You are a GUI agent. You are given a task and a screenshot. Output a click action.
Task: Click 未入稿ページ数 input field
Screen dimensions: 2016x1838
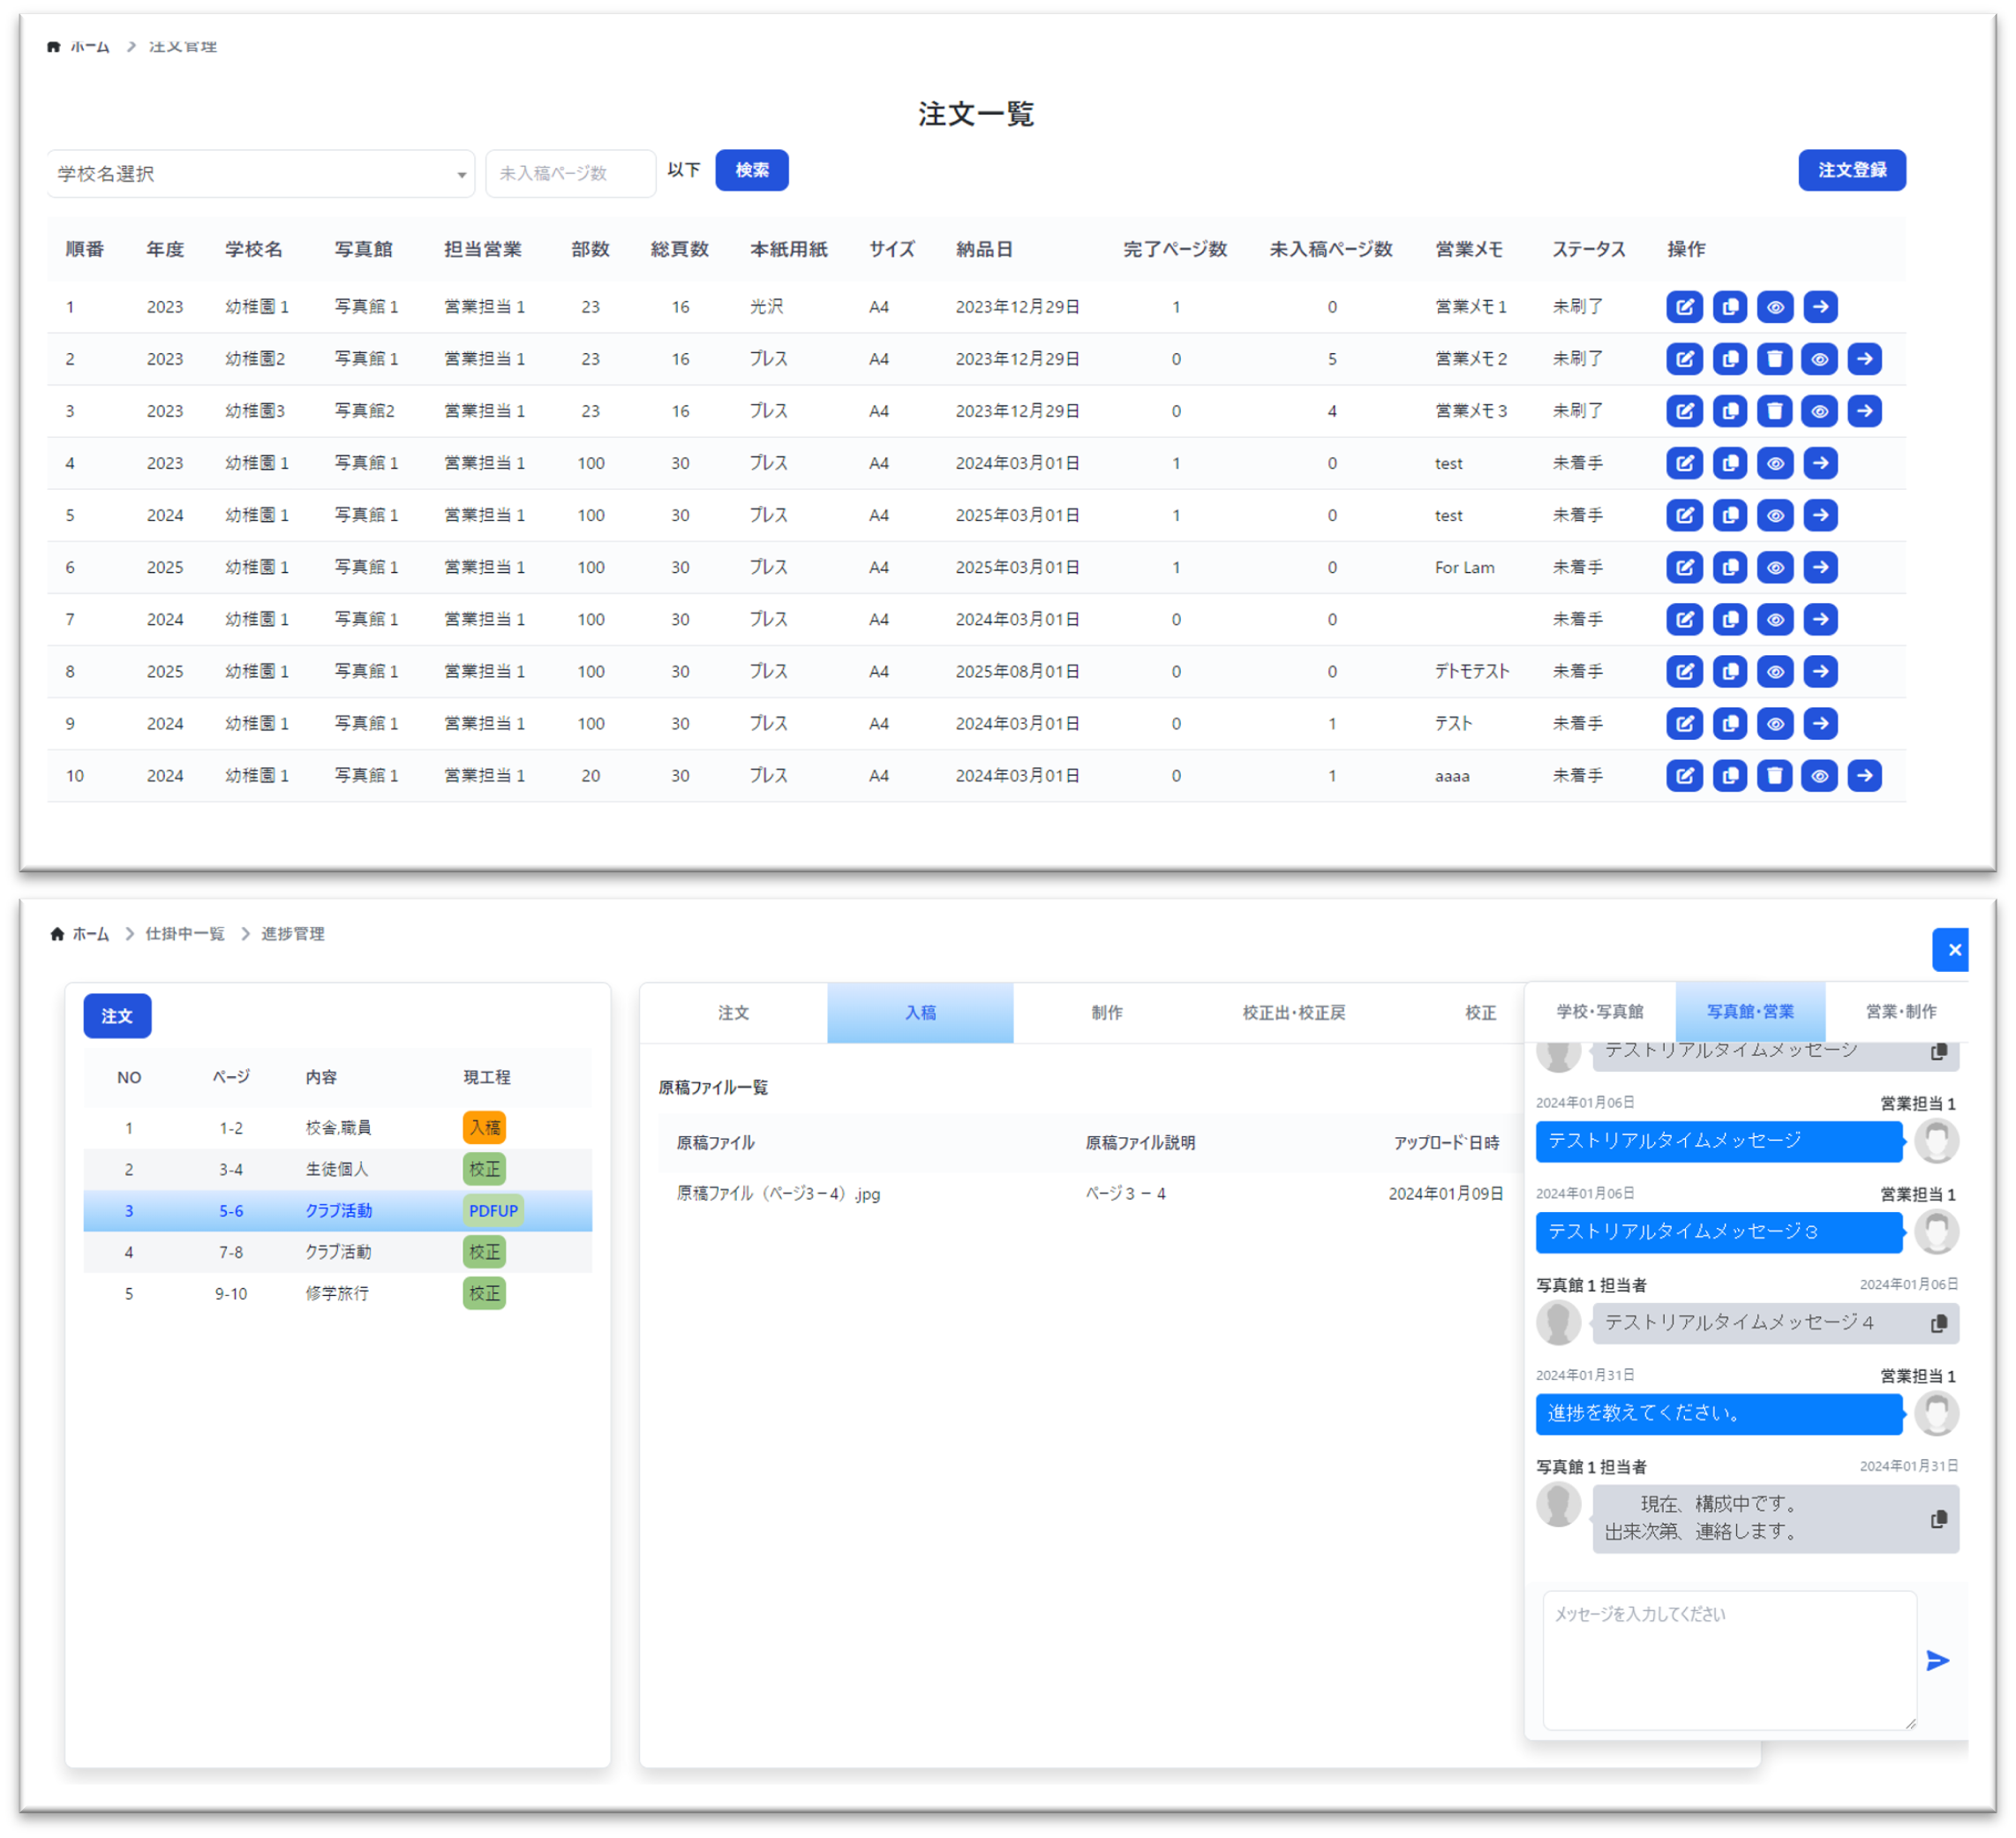(570, 174)
